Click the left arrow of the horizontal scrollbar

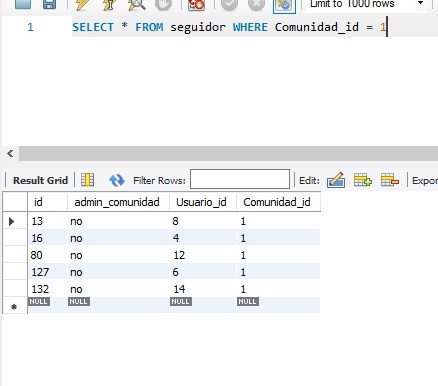10,153
